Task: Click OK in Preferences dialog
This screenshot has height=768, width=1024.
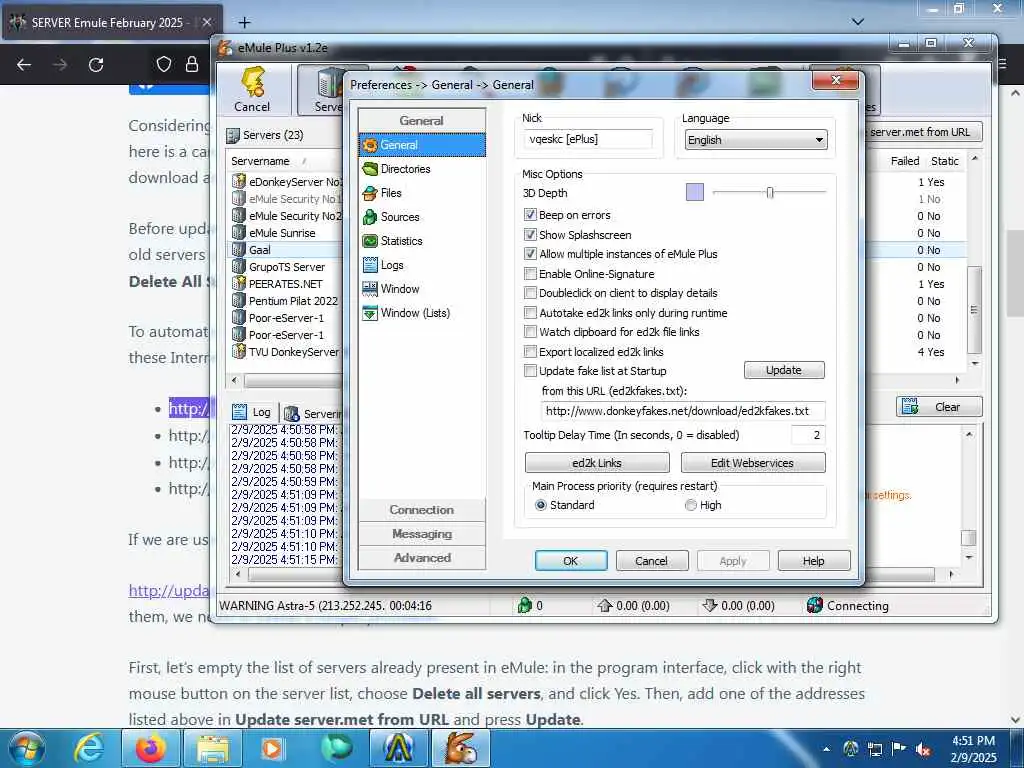Action: [x=571, y=560]
